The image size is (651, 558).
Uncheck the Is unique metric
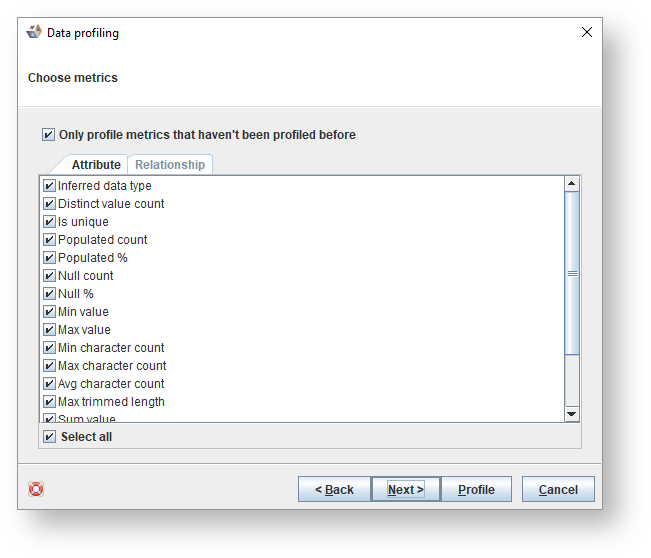pos(49,222)
